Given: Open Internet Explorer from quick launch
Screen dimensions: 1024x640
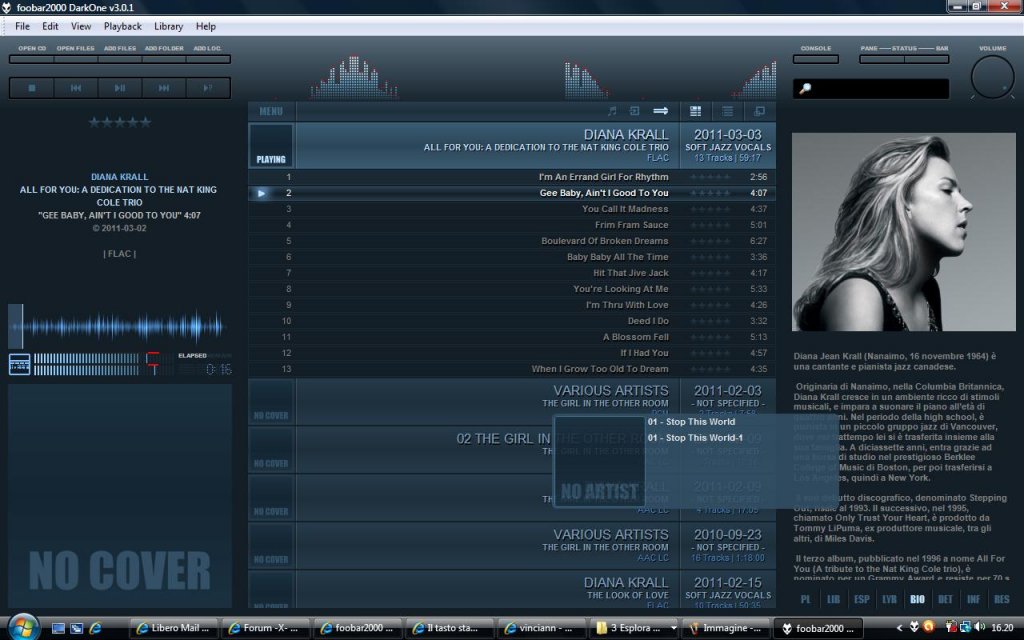Looking at the screenshot, I should coord(95,628).
